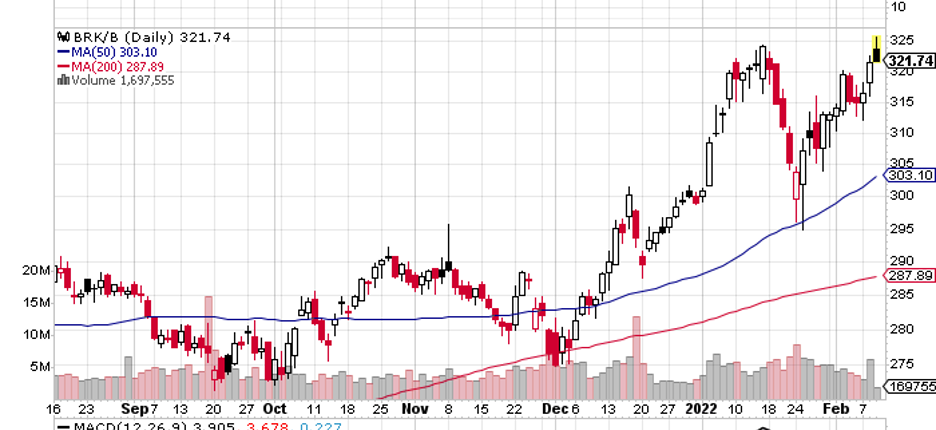Click the 15M volume axis label
Image resolution: width=936 pixels, height=430 pixels.
point(36,303)
